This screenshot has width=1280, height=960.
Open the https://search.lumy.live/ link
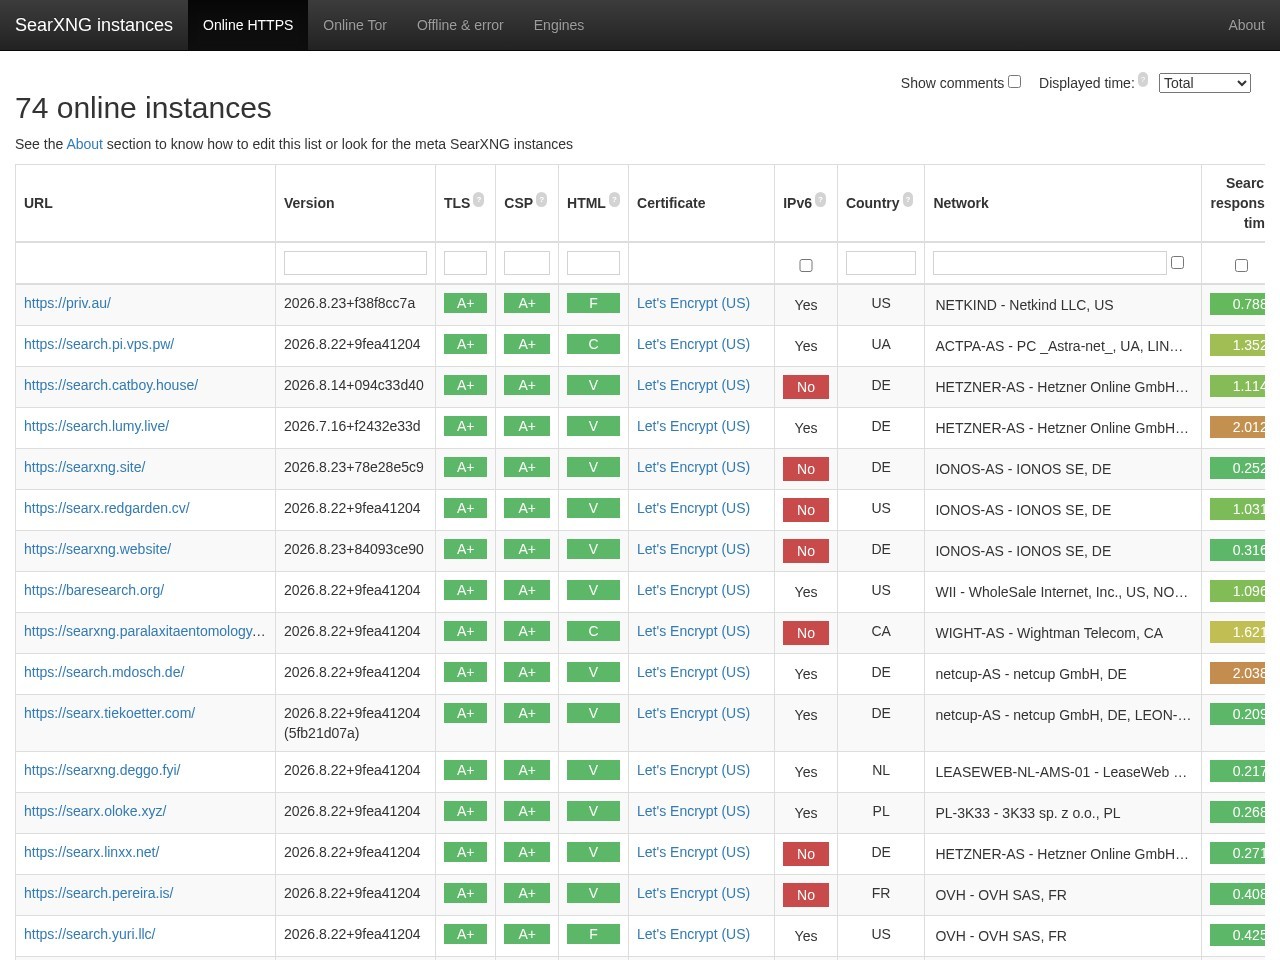96,426
